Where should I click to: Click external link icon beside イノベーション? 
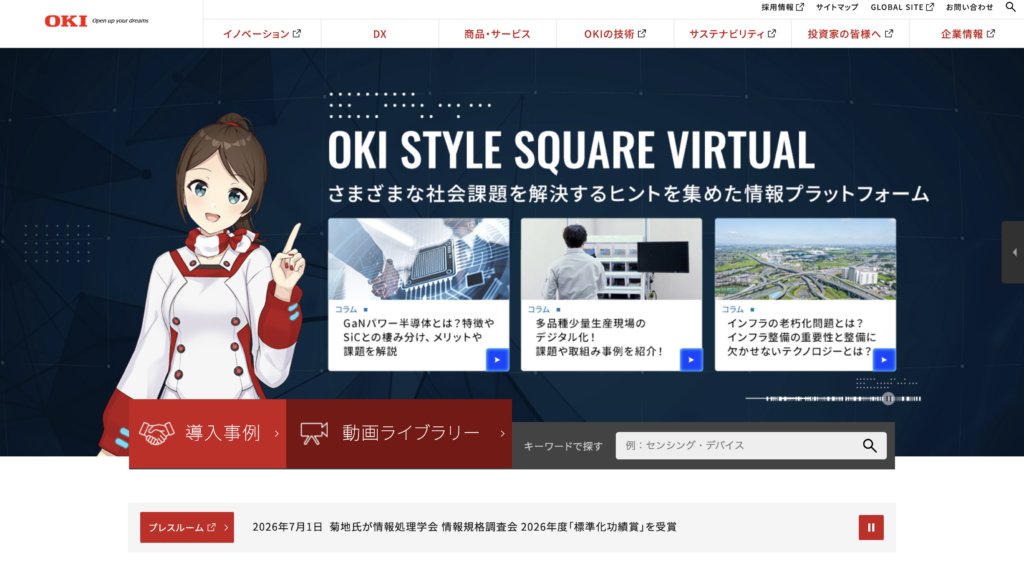click(x=297, y=33)
